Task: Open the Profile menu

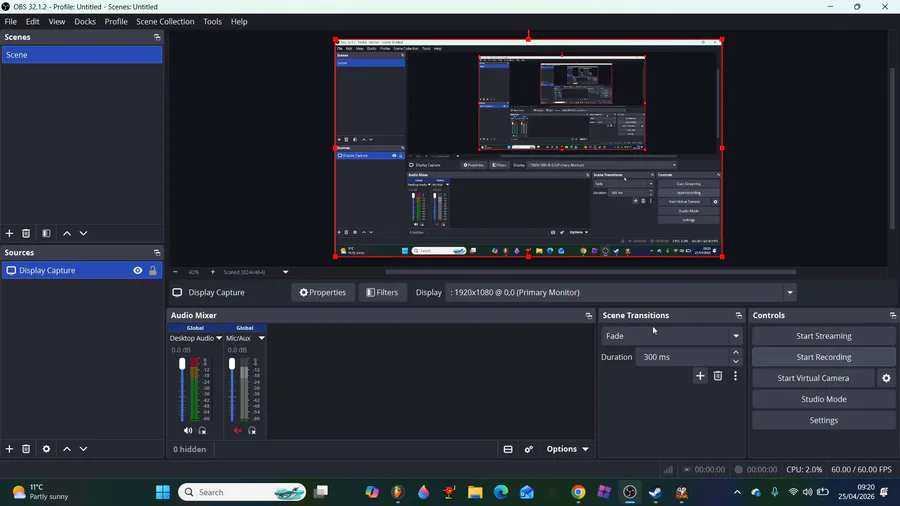Action: click(x=116, y=21)
